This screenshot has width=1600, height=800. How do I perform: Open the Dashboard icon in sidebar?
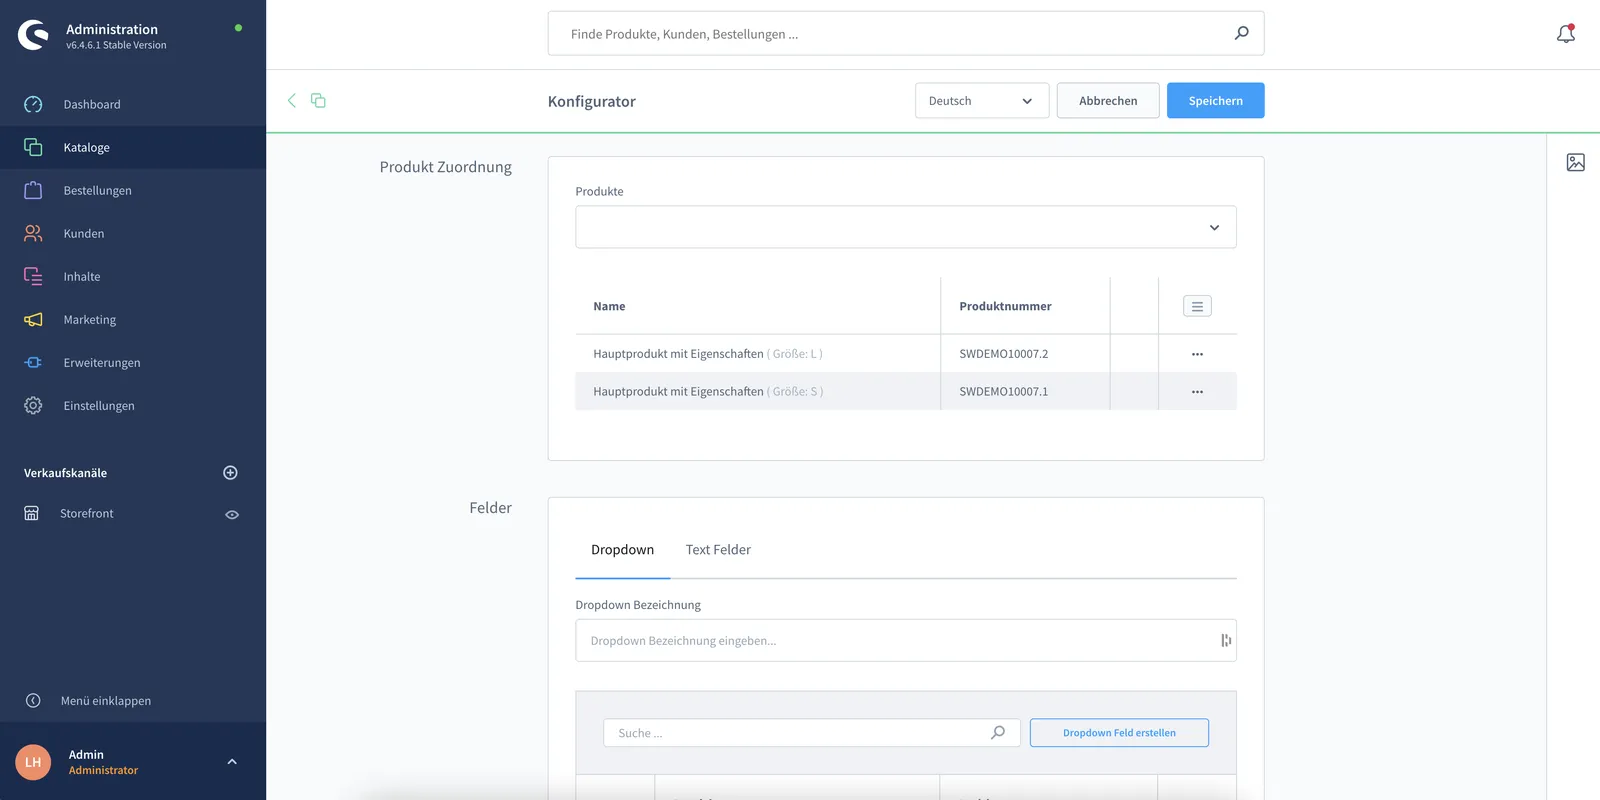coord(33,104)
